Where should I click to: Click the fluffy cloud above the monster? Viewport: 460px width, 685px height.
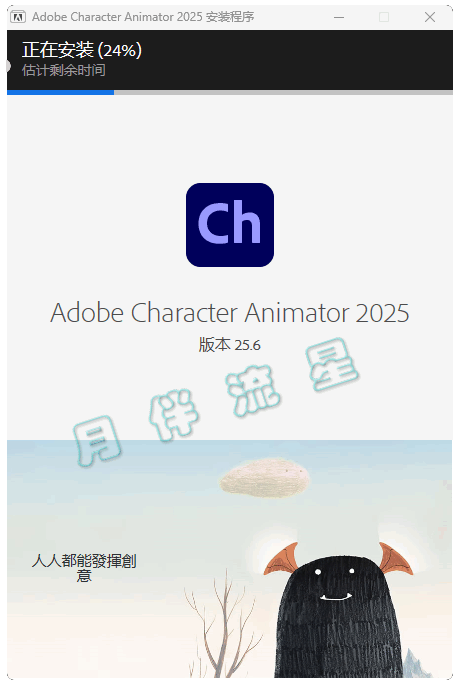pos(265,477)
